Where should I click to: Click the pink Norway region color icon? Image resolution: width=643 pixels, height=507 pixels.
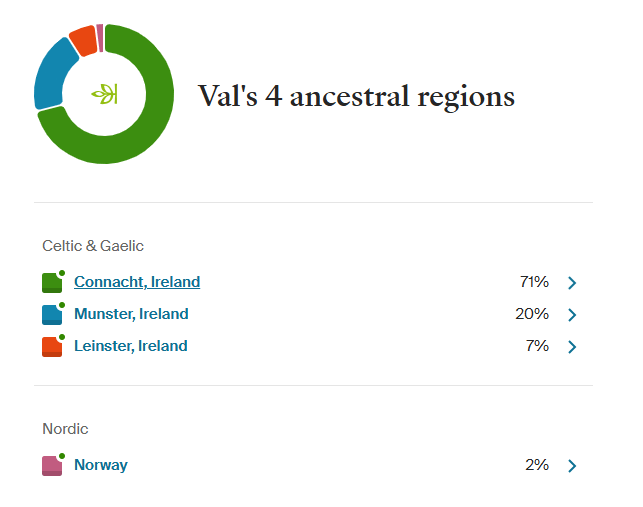pos(52,466)
